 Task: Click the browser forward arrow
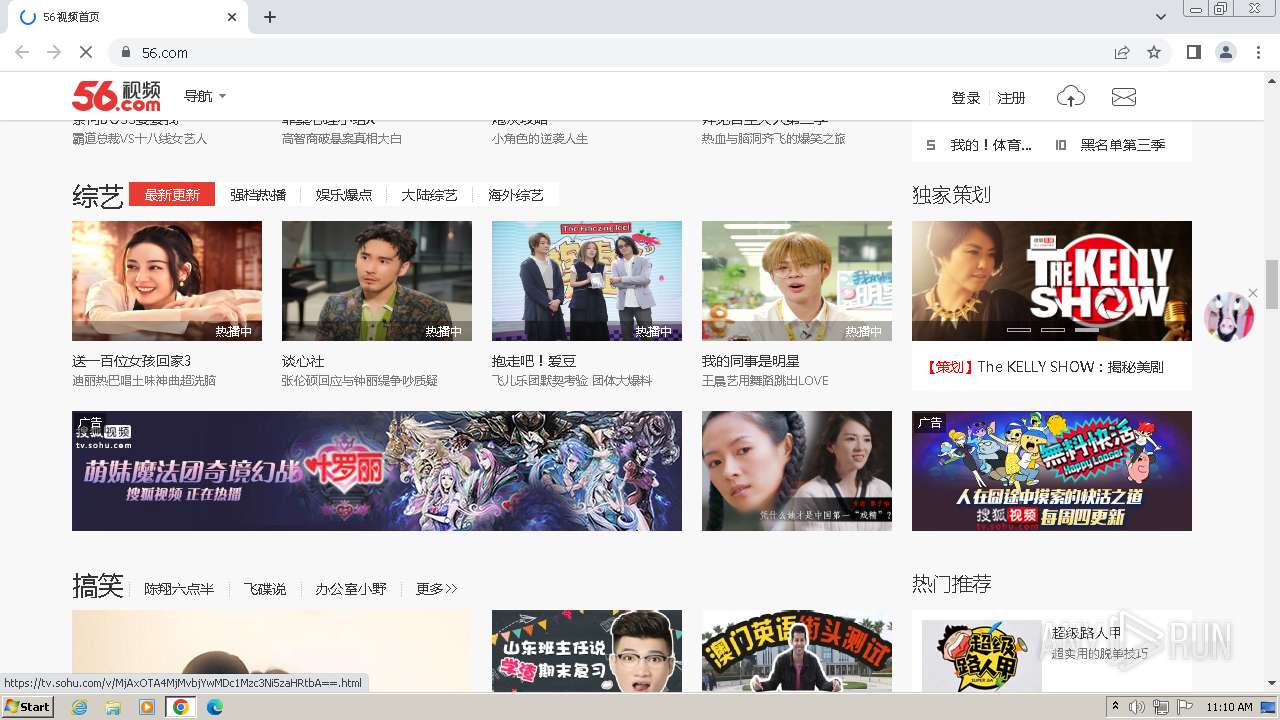(54, 52)
